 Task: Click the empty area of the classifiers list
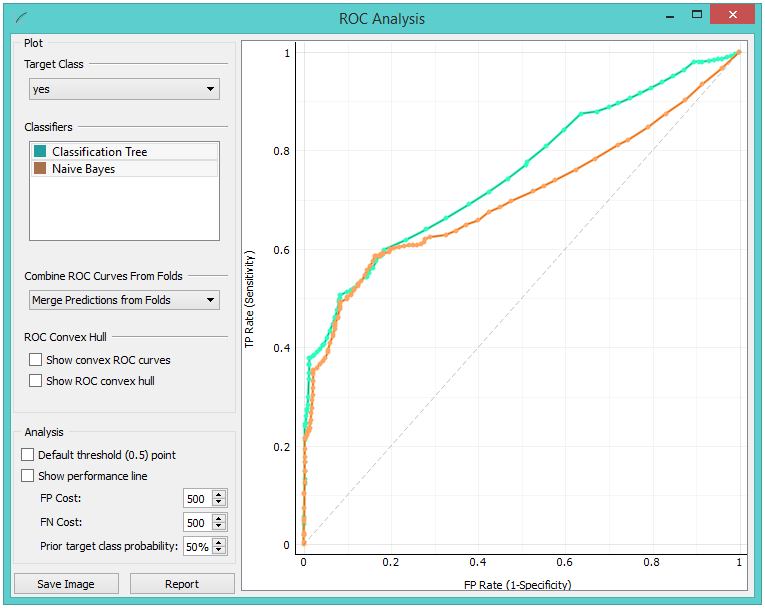(x=124, y=210)
